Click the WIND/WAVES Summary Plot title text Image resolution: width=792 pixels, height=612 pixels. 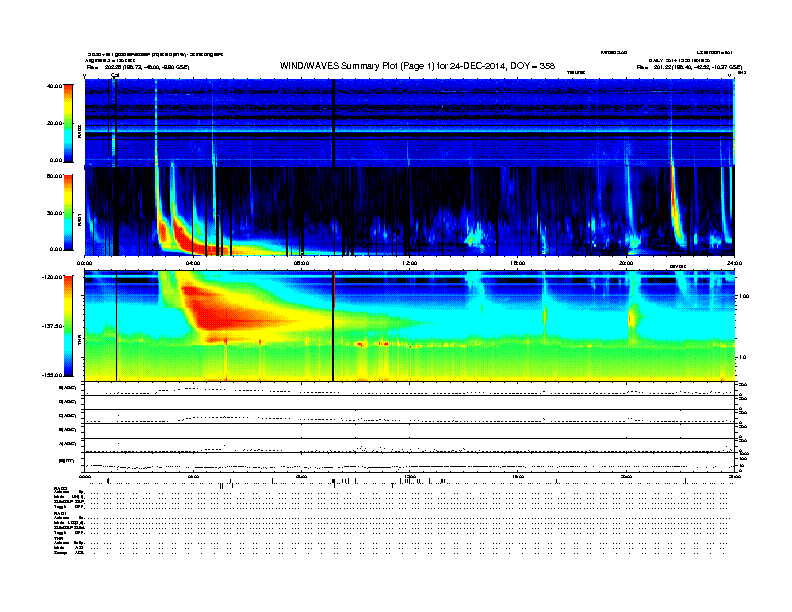[417, 66]
